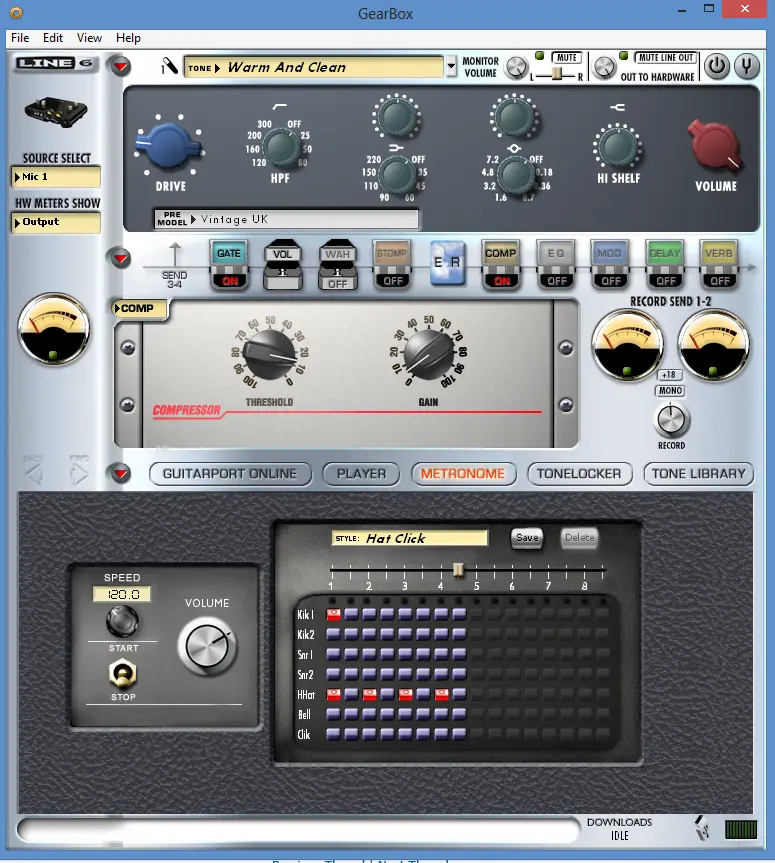The image size is (775, 863).
Task: Open the COMP effect panel selector
Action: click(x=139, y=308)
